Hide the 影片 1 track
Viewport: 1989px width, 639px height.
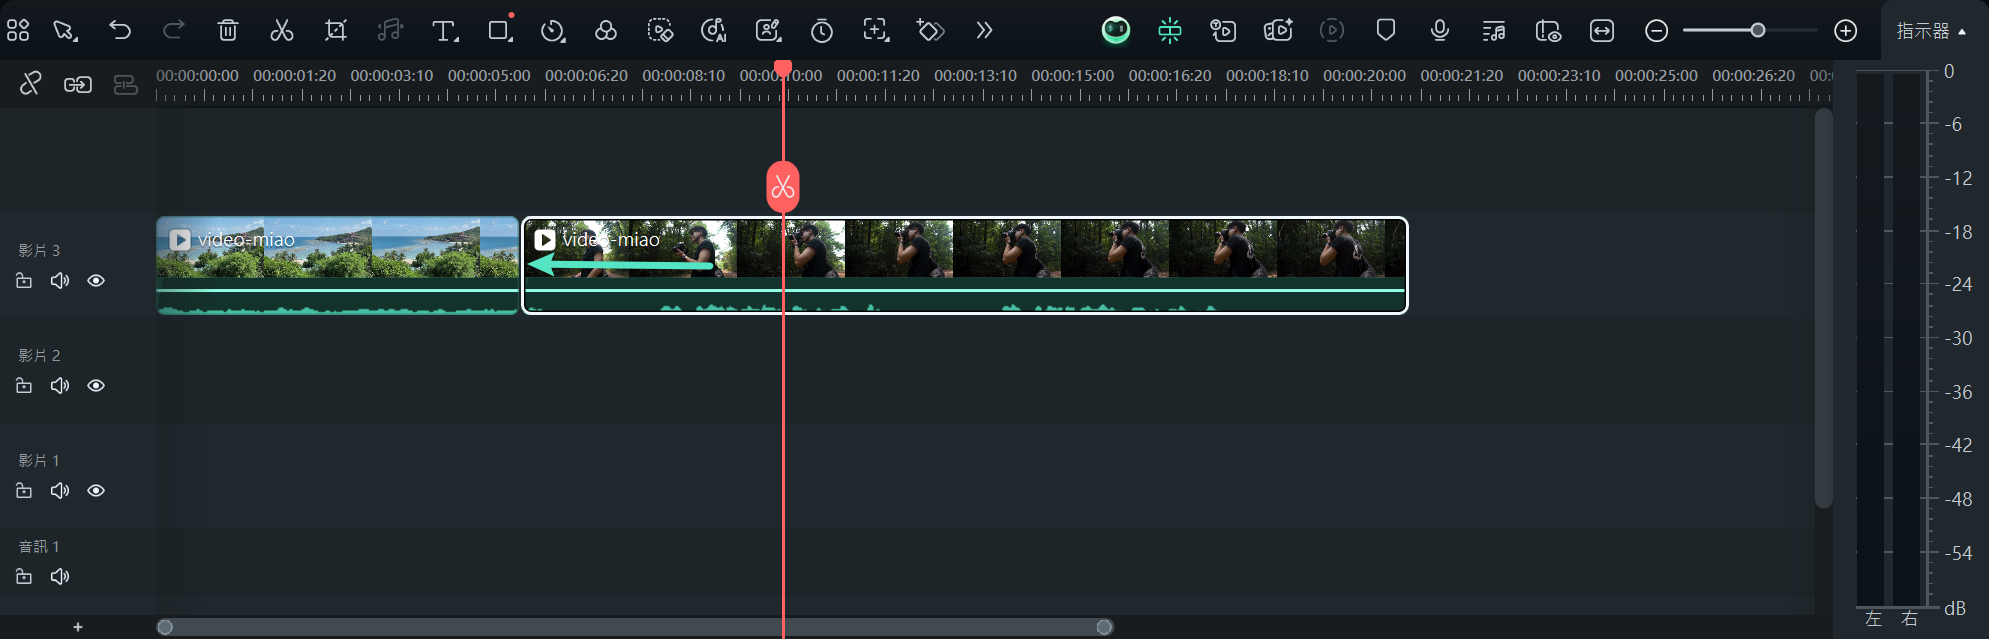tap(96, 491)
